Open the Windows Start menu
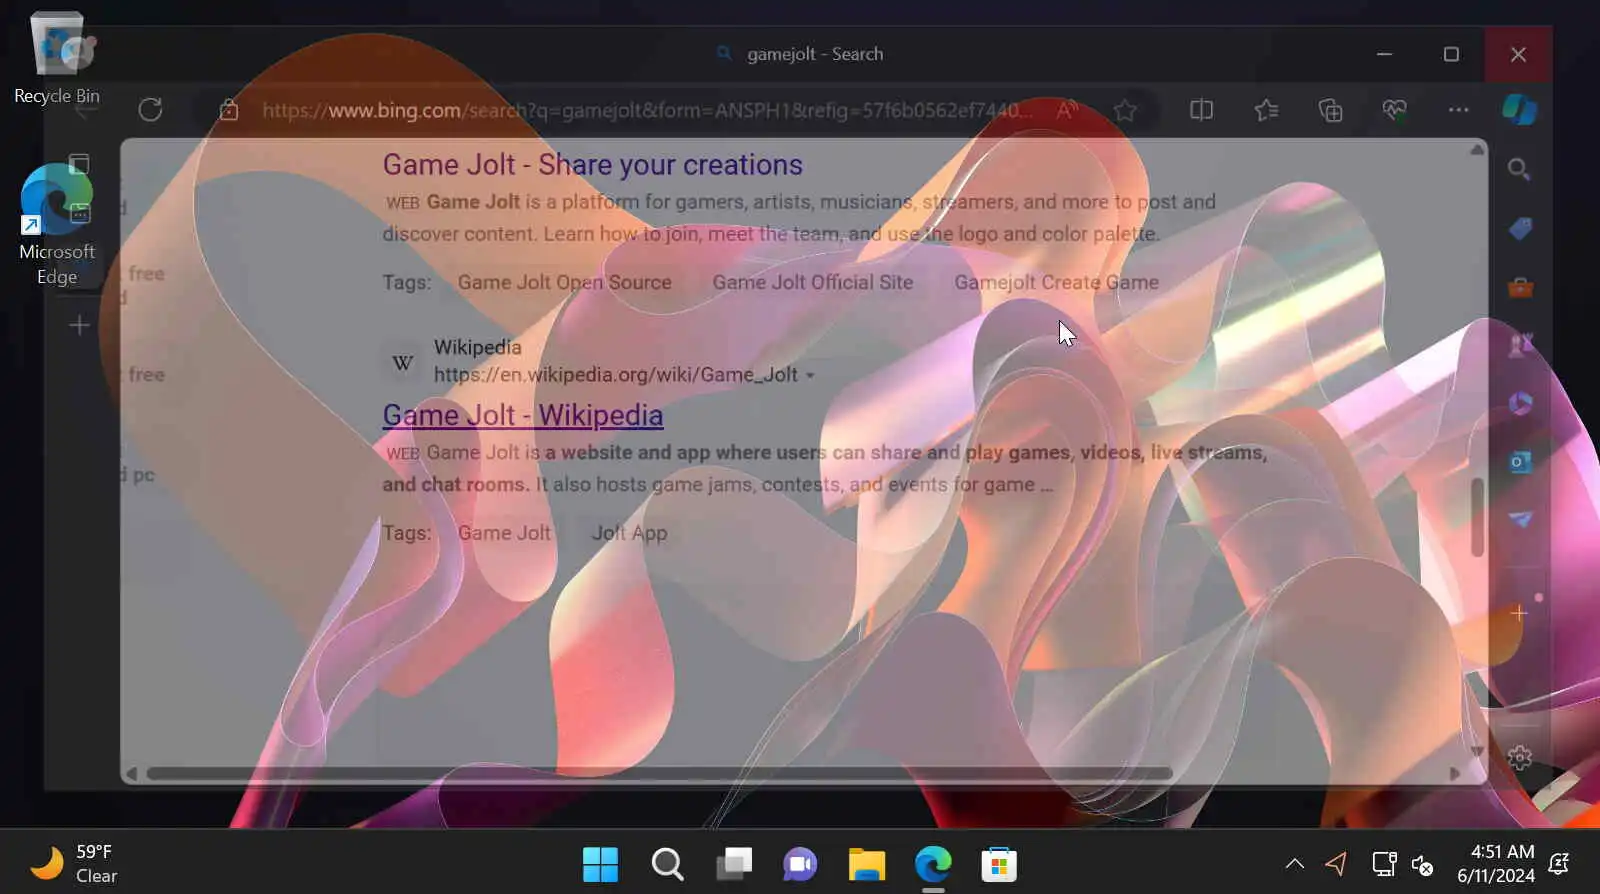The image size is (1600, 894). tap(600, 864)
